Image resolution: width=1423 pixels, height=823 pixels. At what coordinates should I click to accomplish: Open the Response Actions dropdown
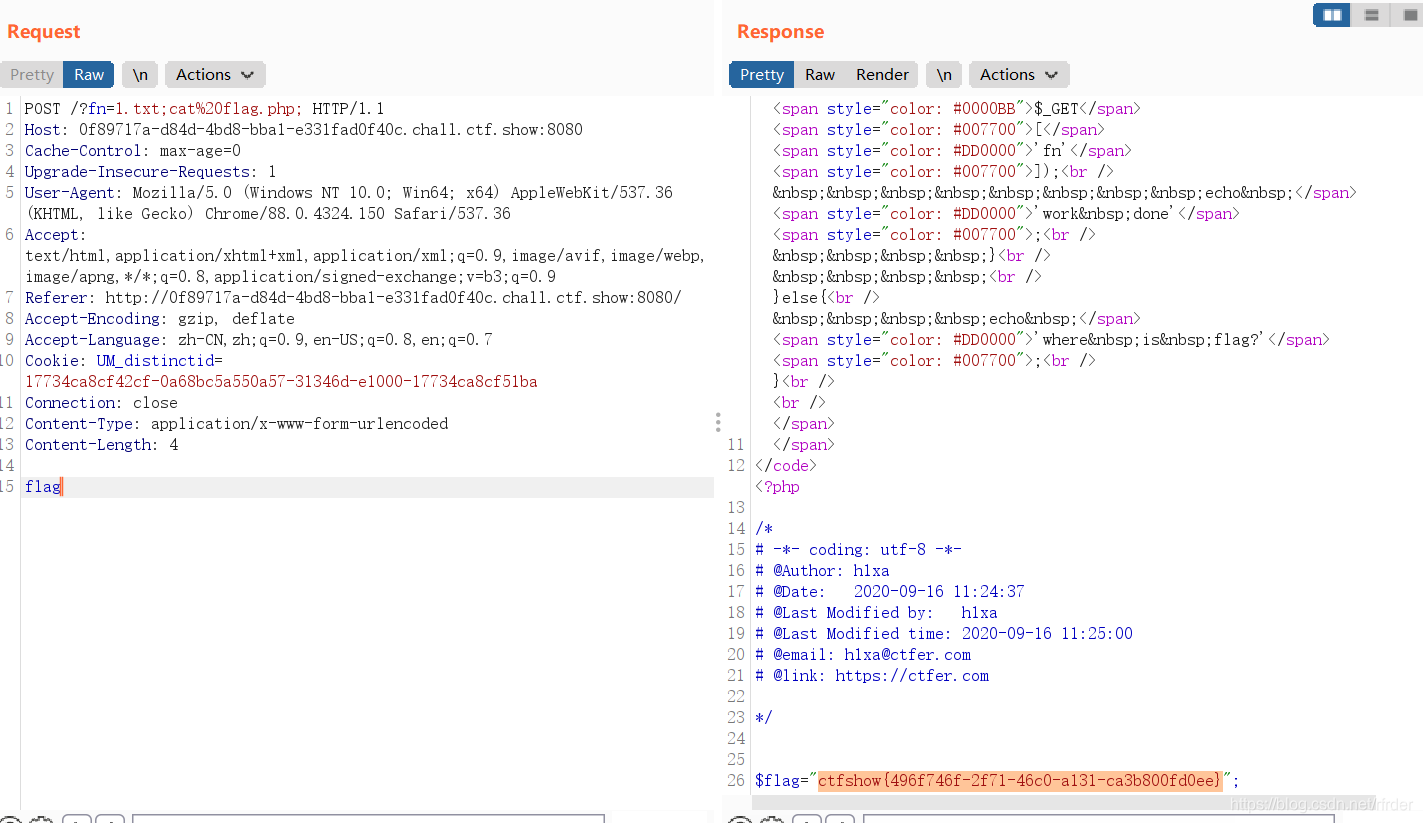(1019, 75)
